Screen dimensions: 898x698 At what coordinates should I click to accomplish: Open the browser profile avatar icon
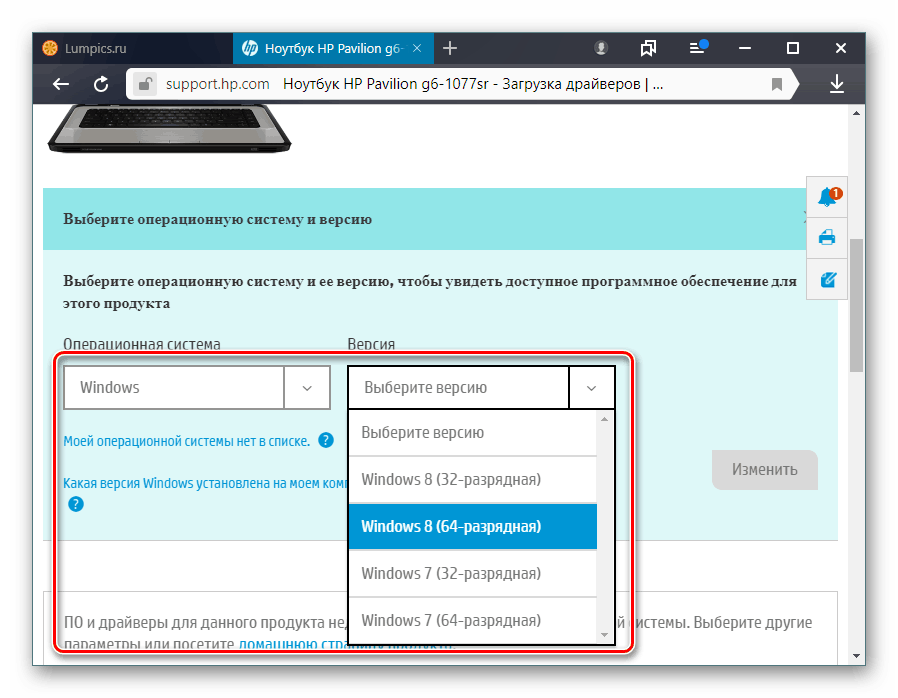(601, 48)
